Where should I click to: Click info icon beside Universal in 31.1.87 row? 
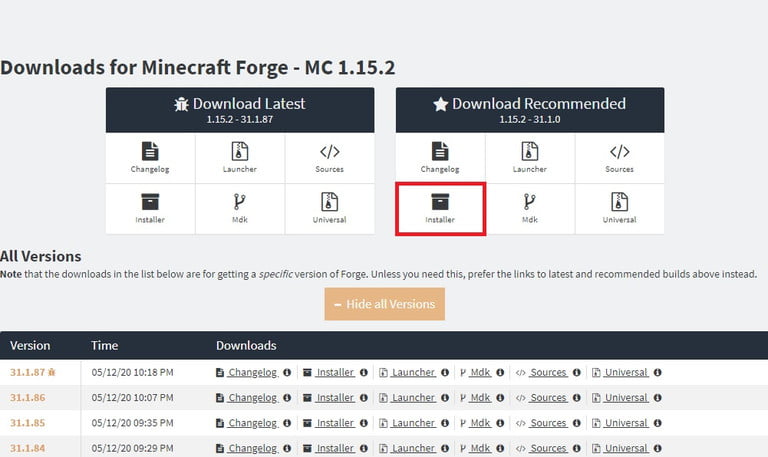pyautogui.click(x=658, y=373)
